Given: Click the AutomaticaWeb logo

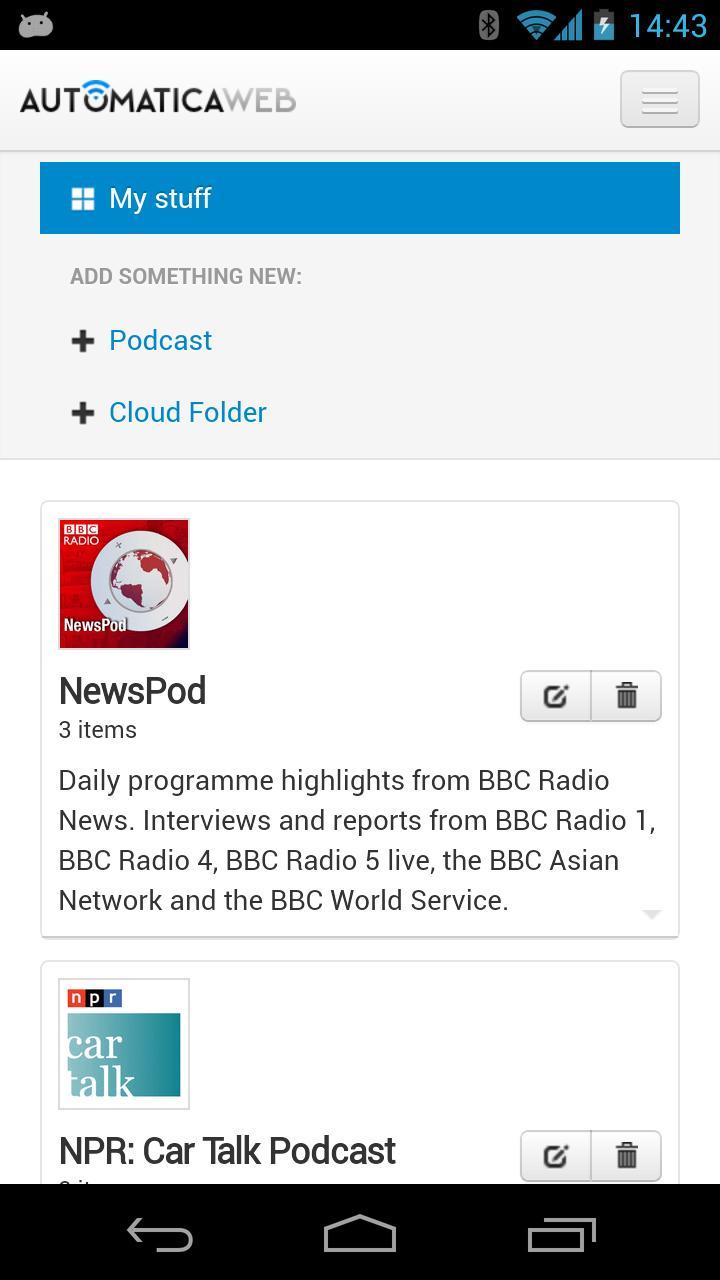Looking at the screenshot, I should click(x=158, y=99).
